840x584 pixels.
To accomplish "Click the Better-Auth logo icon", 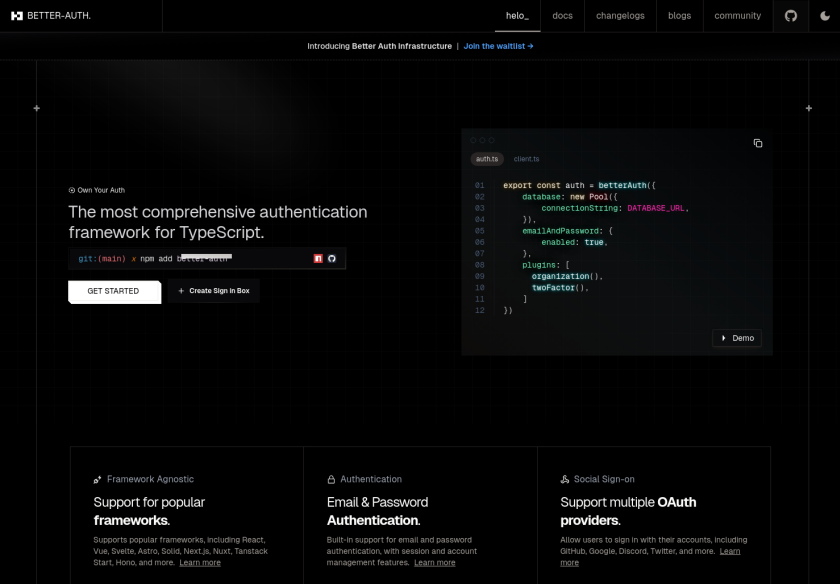I will pyautogui.click(x=17, y=16).
